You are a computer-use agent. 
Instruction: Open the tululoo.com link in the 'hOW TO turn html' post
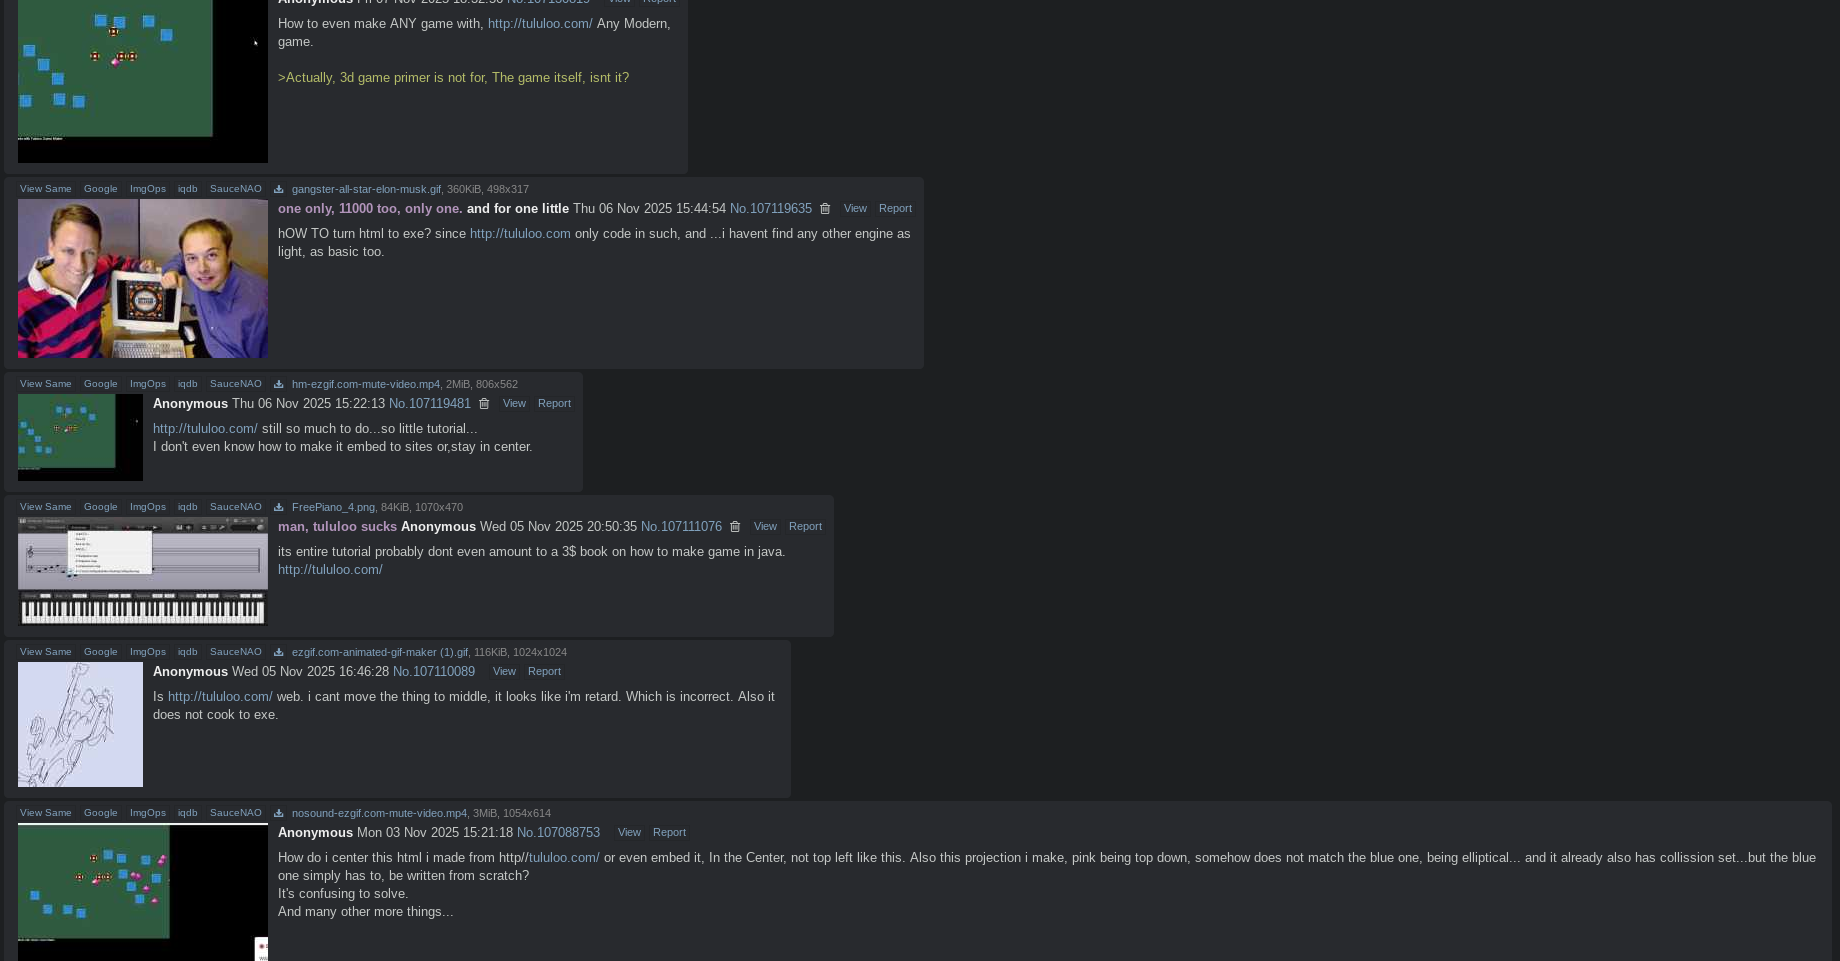pyautogui.click(x=520, y=234)
